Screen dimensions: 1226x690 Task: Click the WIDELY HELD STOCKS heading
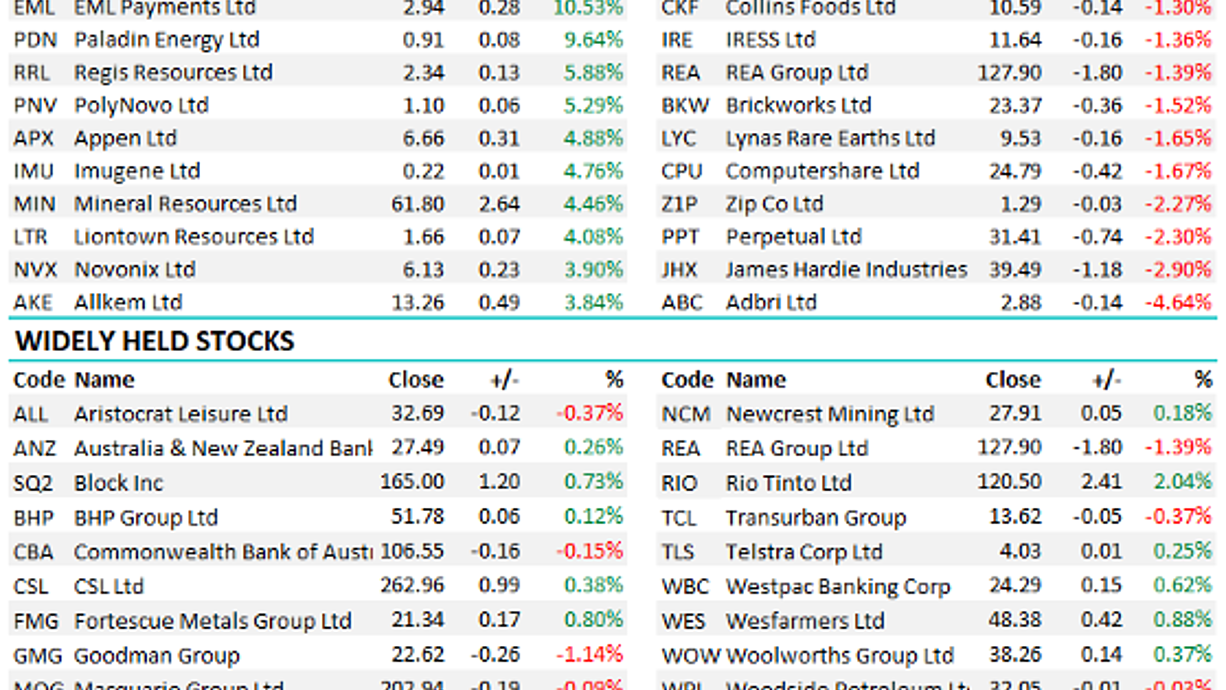point(155,342)
